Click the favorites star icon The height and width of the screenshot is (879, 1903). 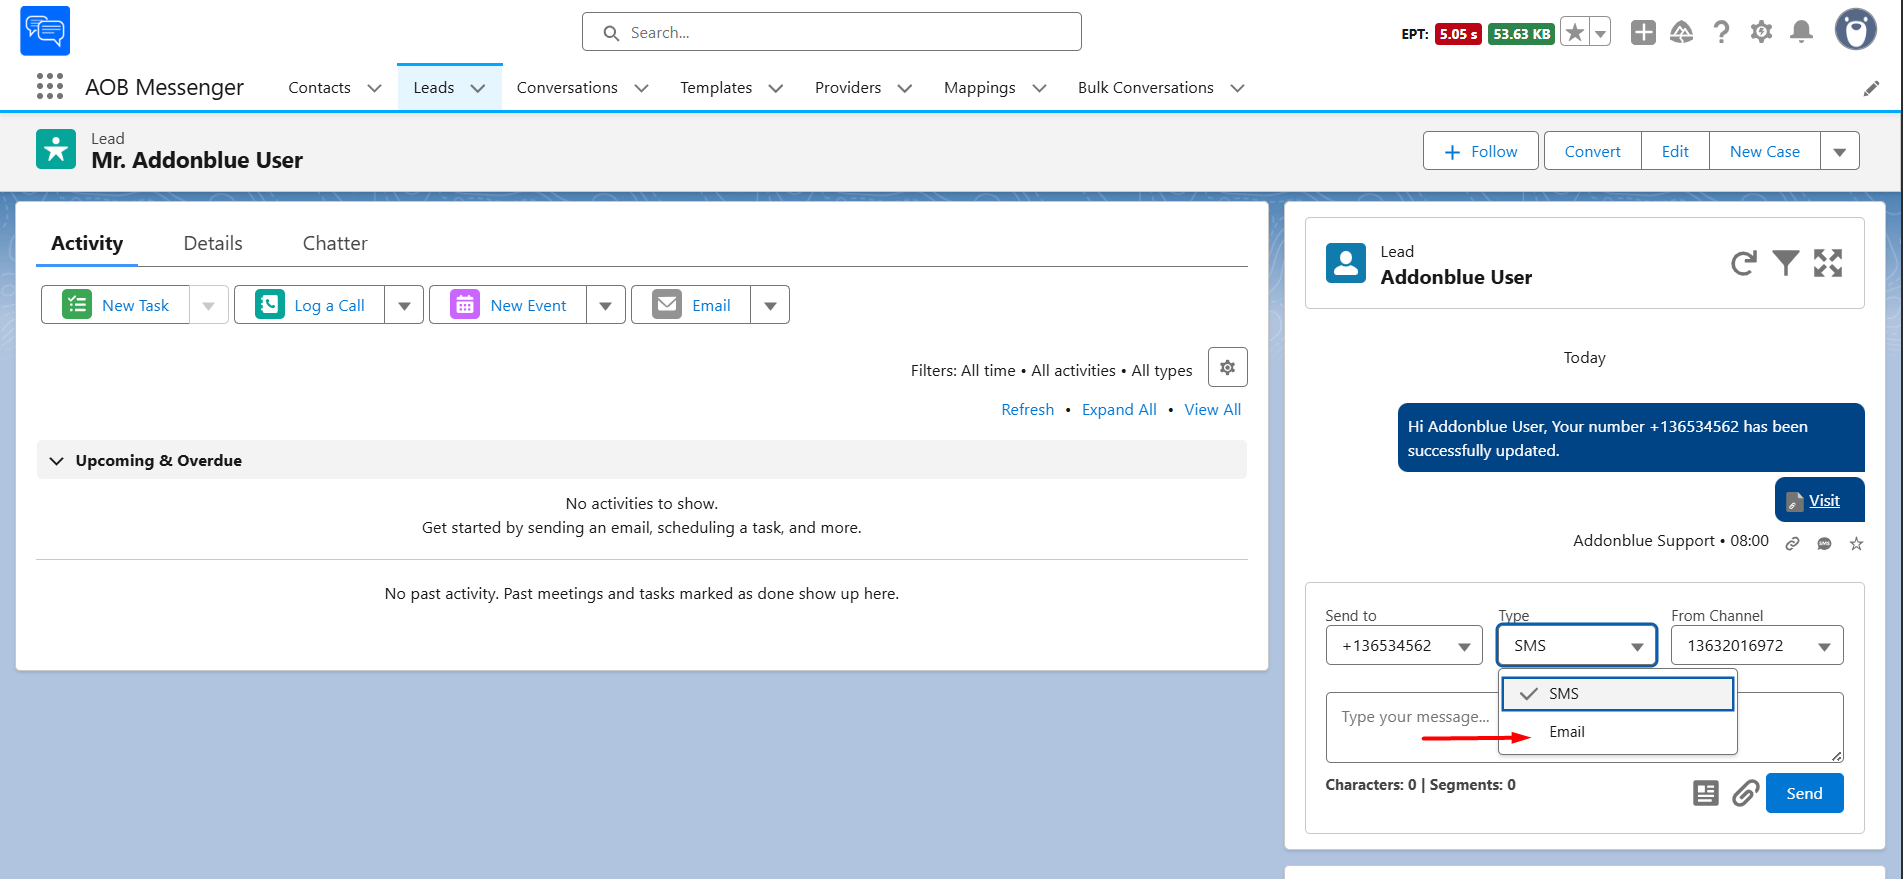click(1575, 33)
